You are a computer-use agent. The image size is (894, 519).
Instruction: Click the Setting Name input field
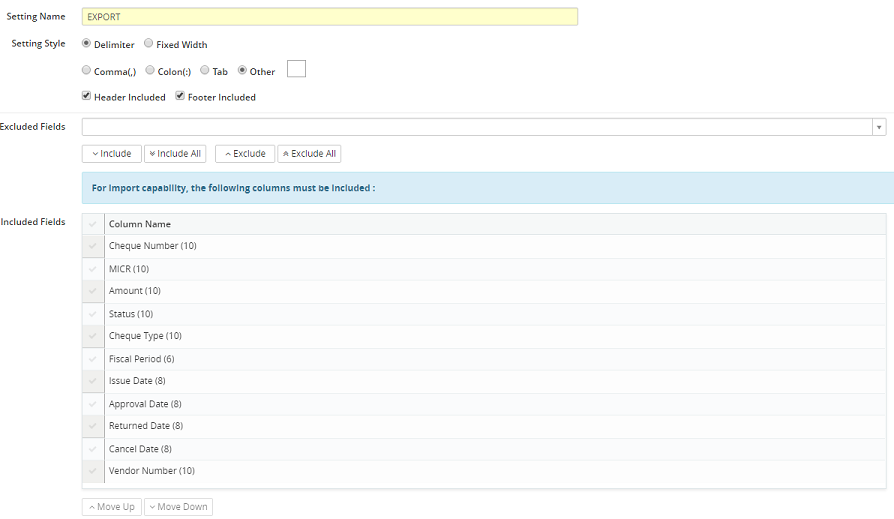click(x=330, y=17)
